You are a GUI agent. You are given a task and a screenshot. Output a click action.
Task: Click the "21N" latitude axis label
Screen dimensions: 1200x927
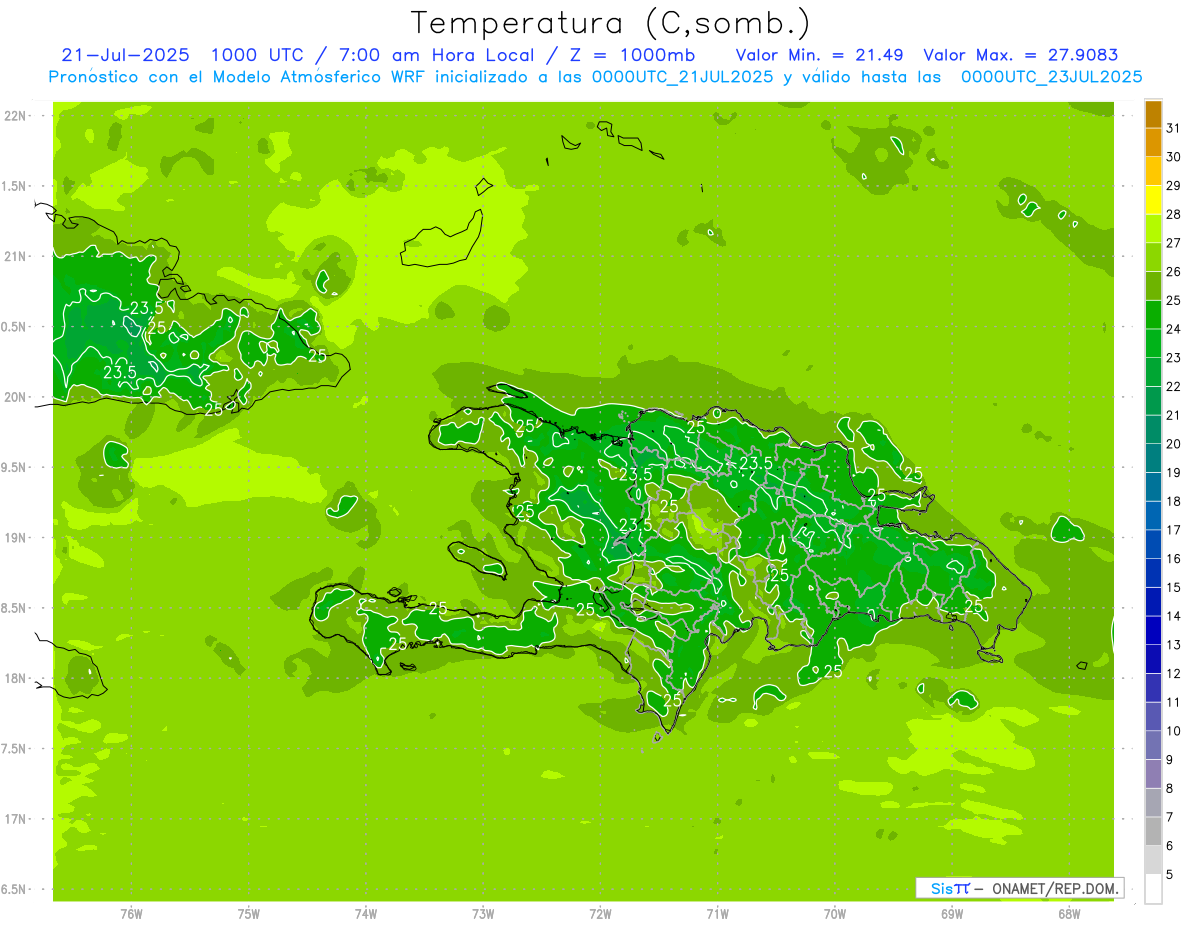click(x=15, y=257)
